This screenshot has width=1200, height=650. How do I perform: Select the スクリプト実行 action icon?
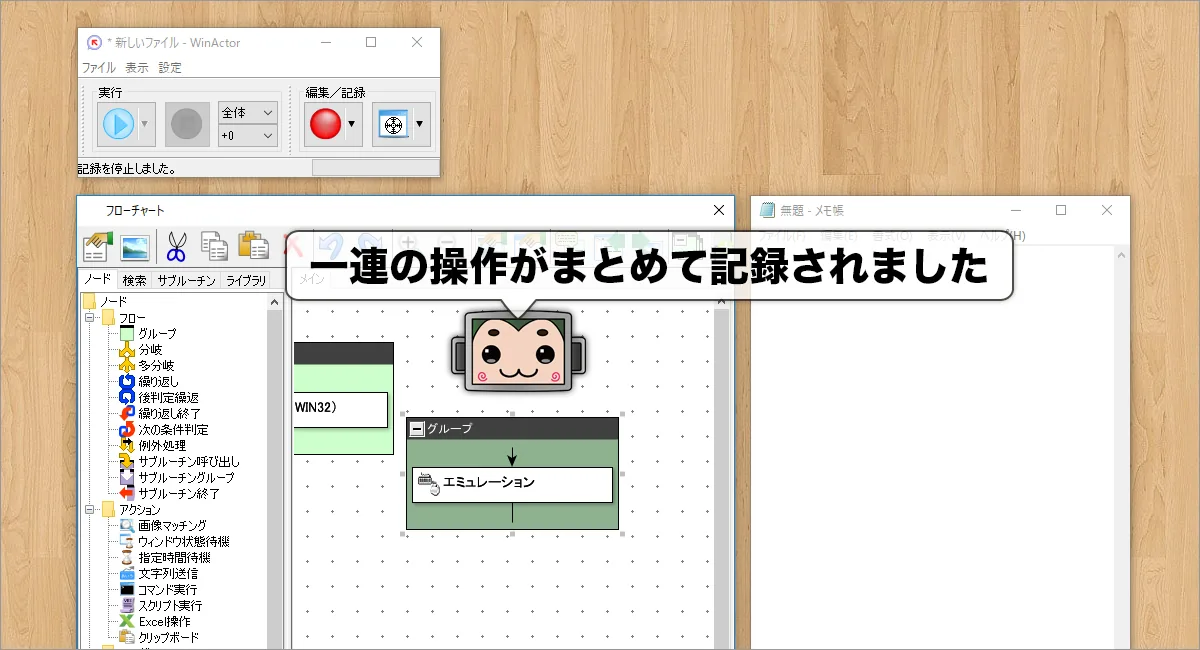(127, 605)
